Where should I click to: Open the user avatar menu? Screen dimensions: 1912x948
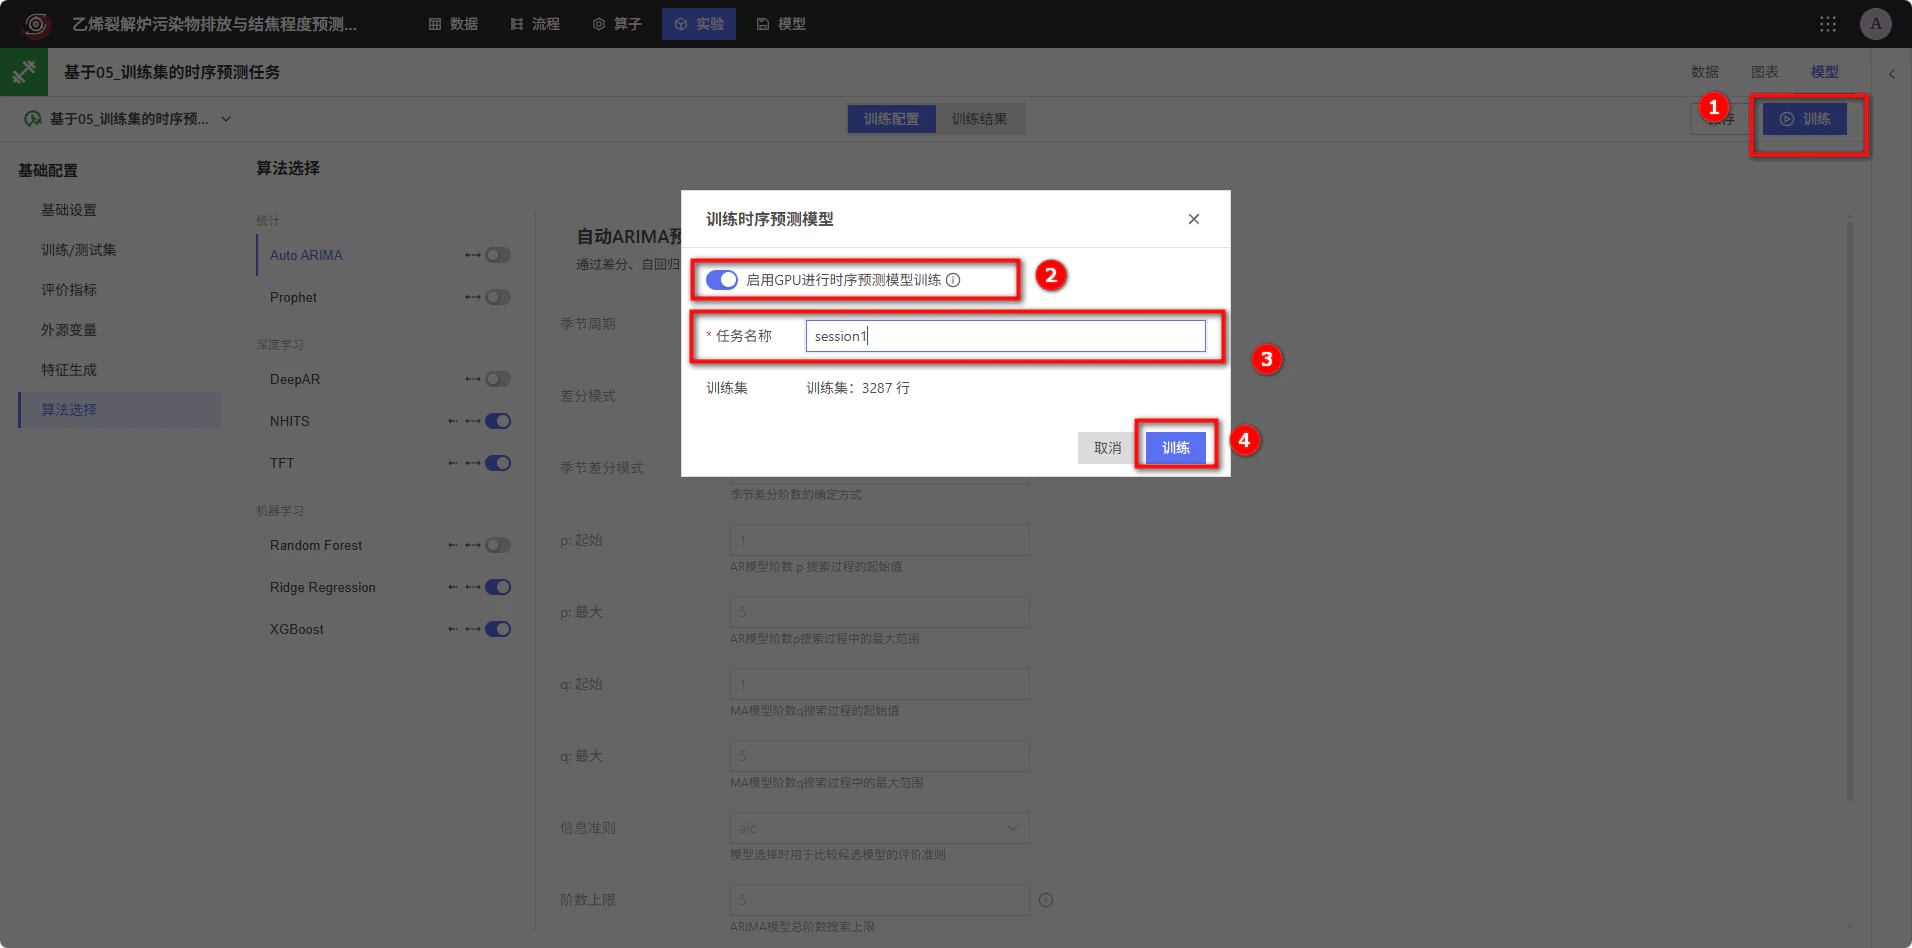point(1875,24)
